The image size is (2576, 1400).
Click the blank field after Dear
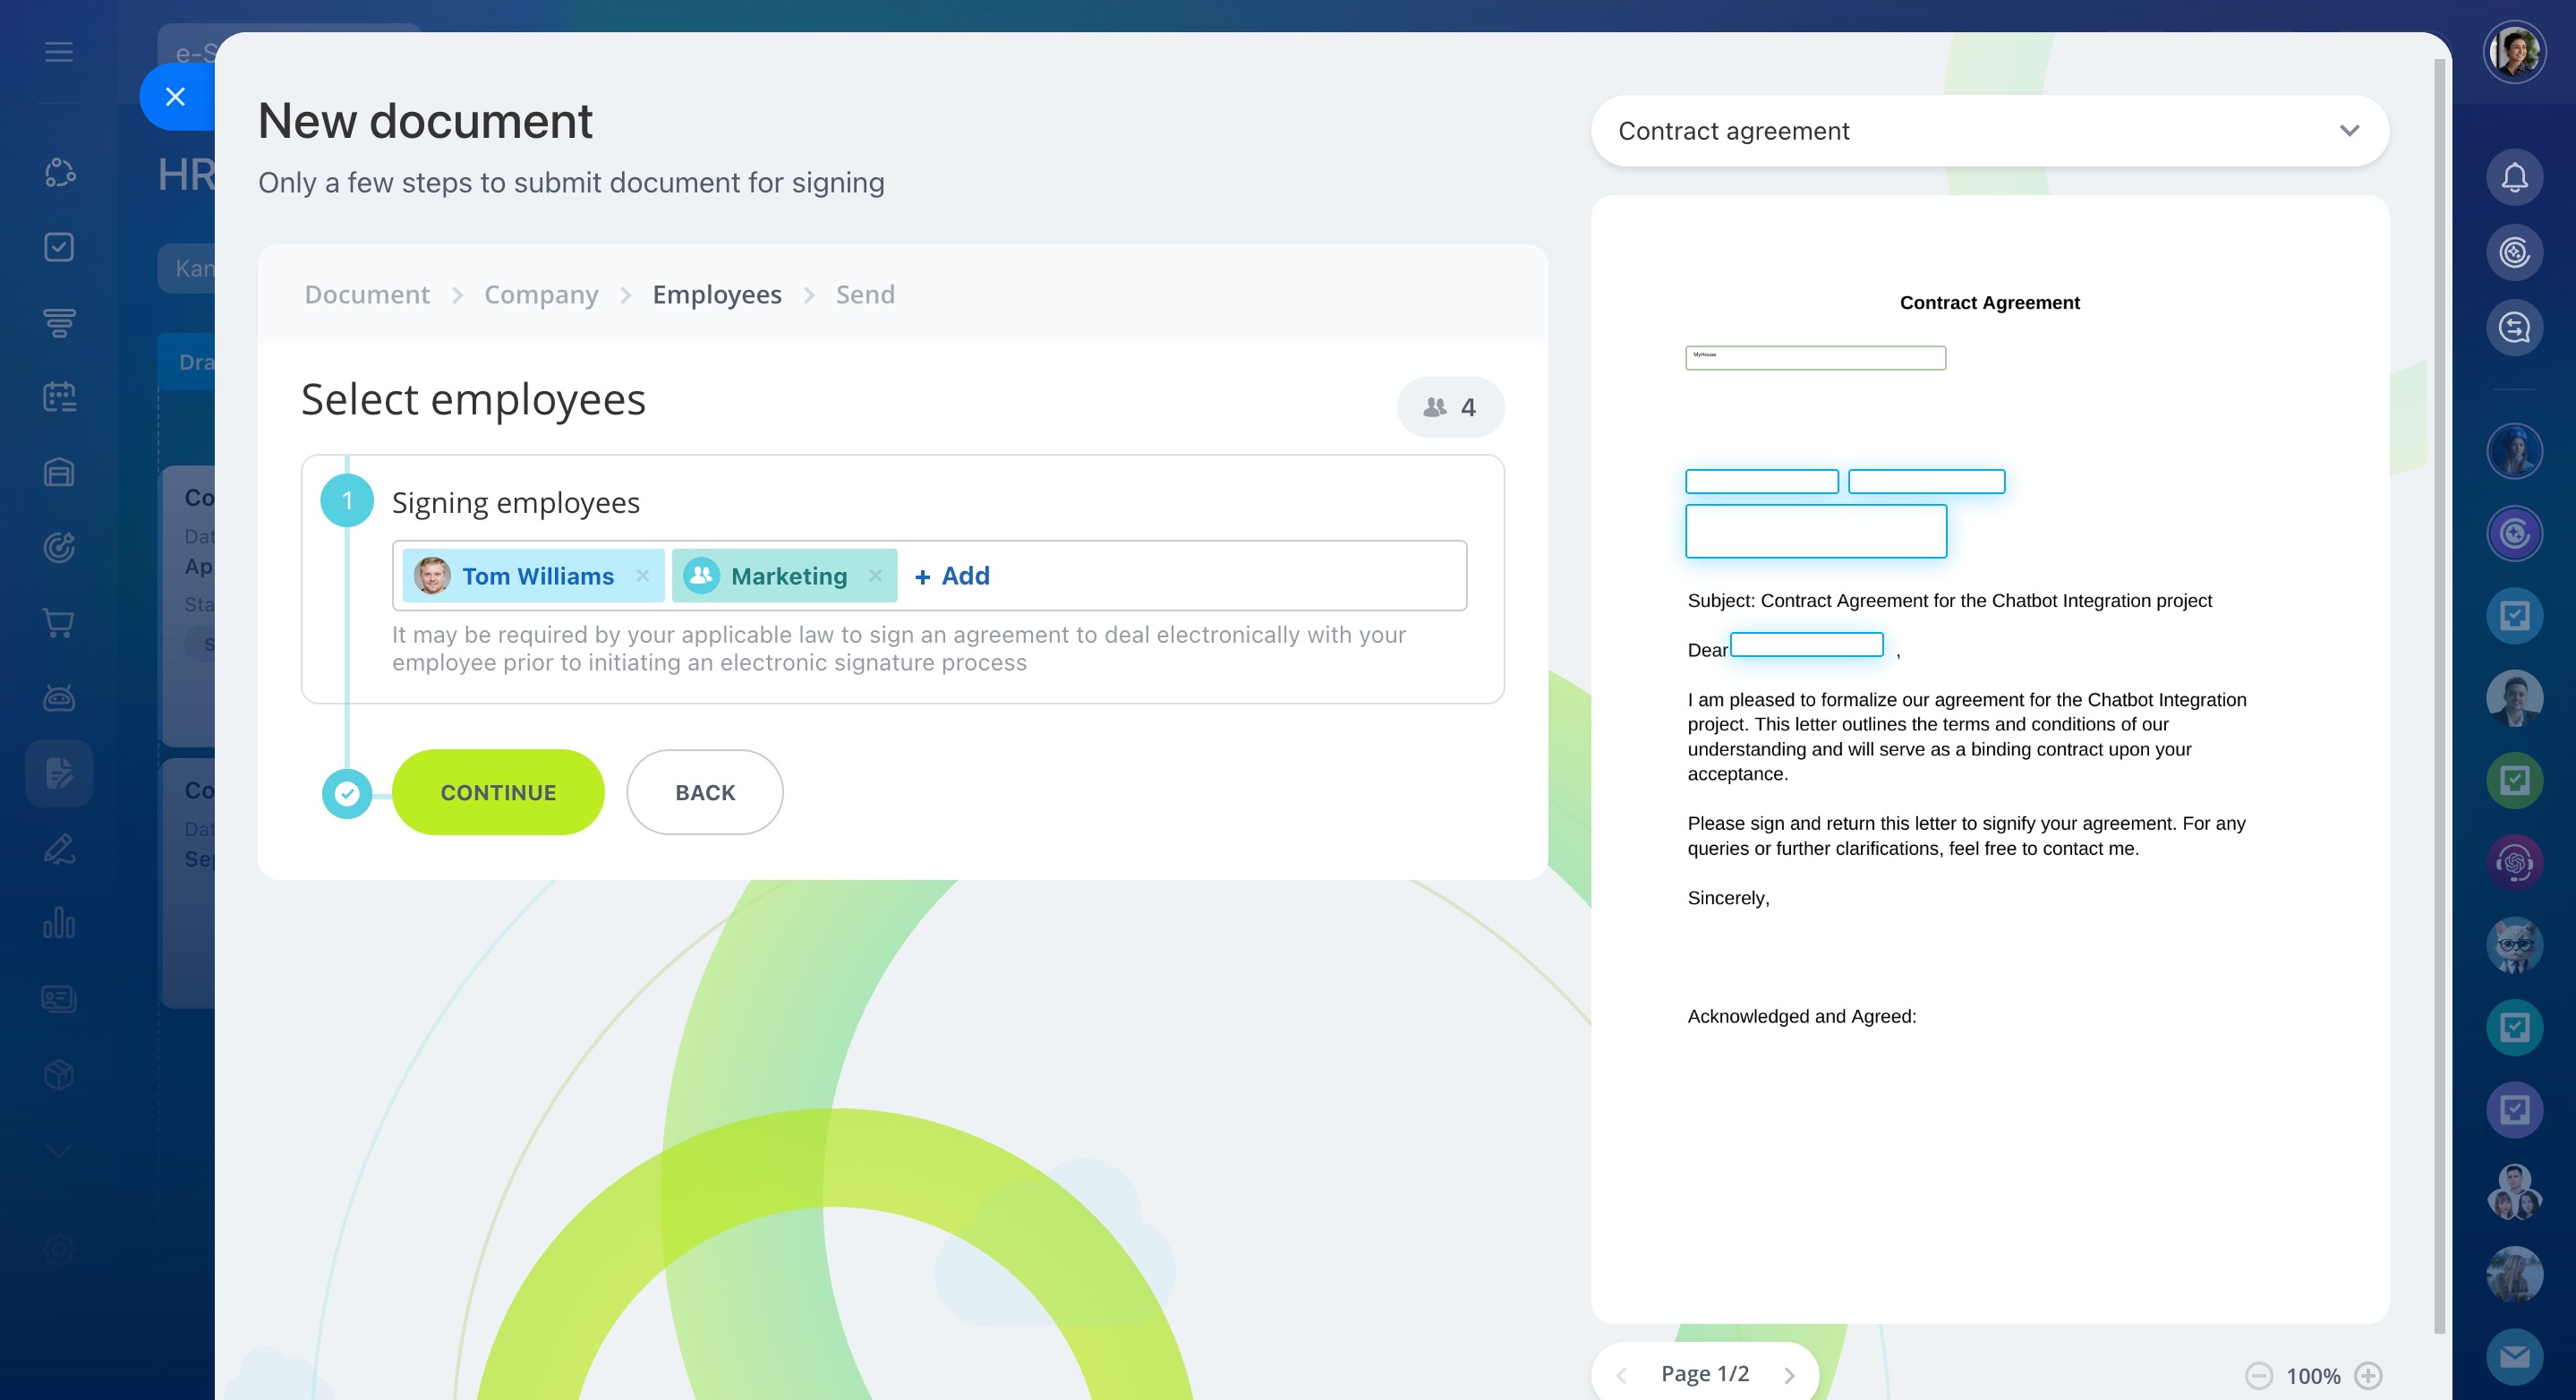tap(1806, 645)
